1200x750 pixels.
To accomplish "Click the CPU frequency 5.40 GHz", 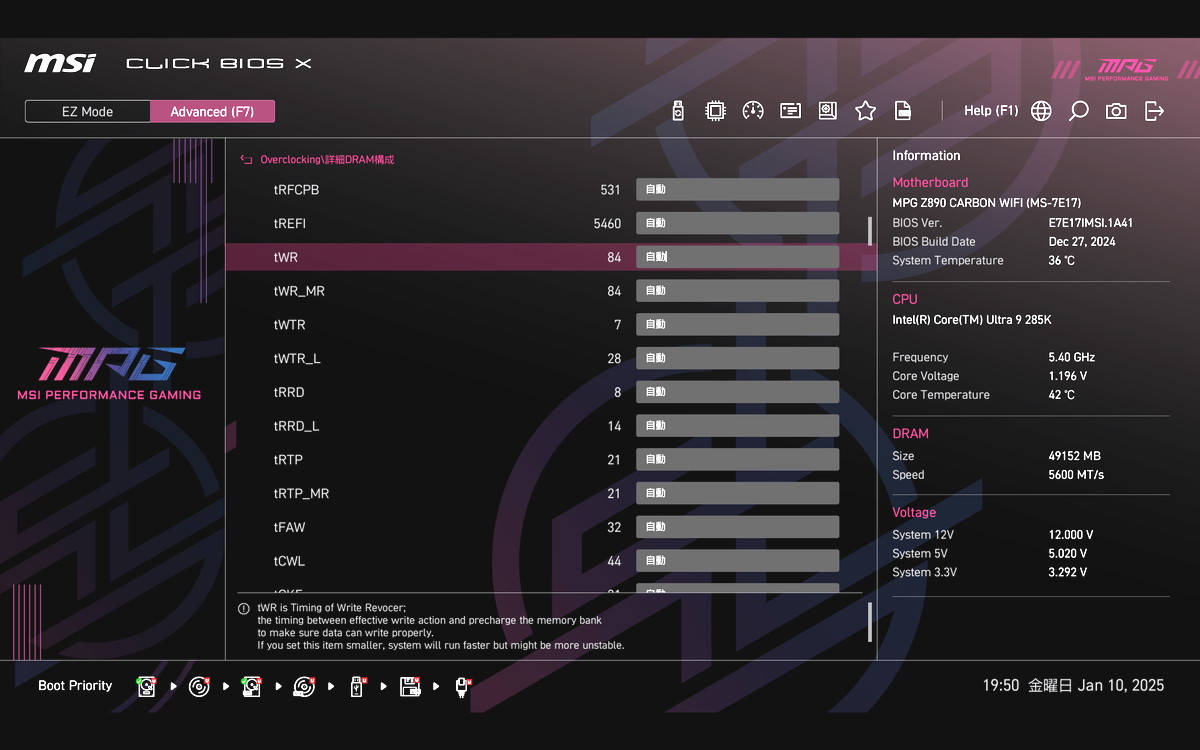I will pyautogui.click(x=1071, y=357).
